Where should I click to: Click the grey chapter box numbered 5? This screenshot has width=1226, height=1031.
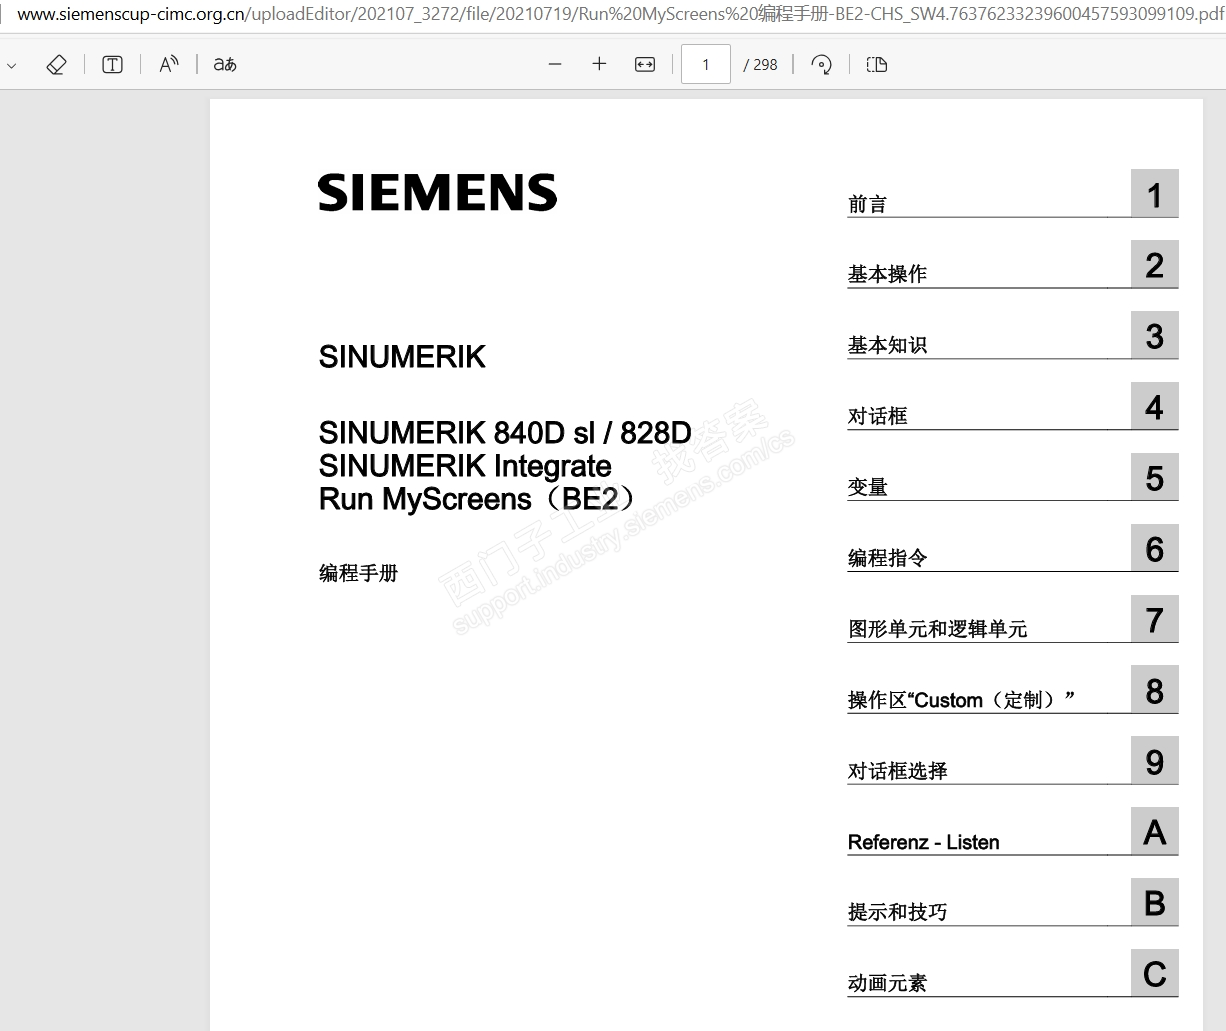pyautogui.click(x=1155, y=477)
